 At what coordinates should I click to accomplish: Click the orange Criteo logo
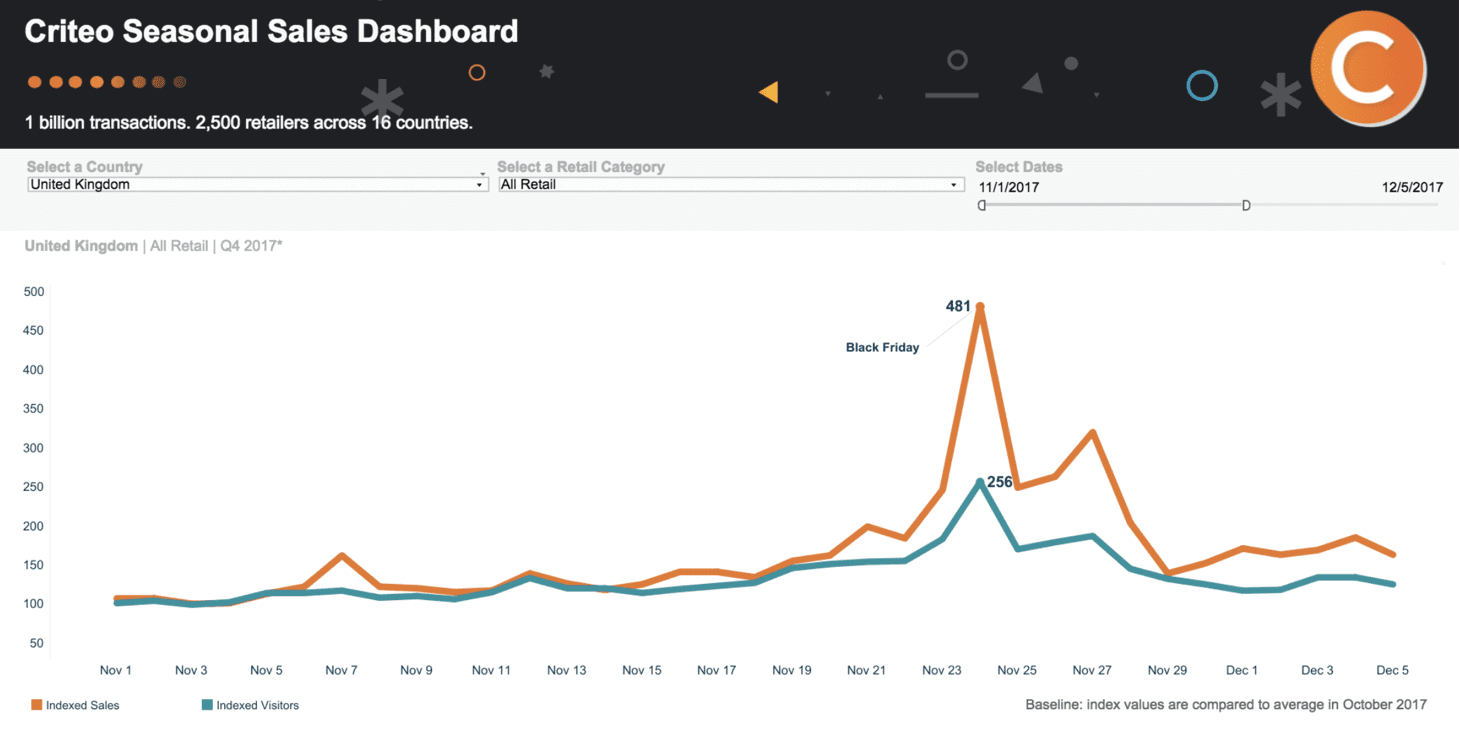pos(1368,70)
